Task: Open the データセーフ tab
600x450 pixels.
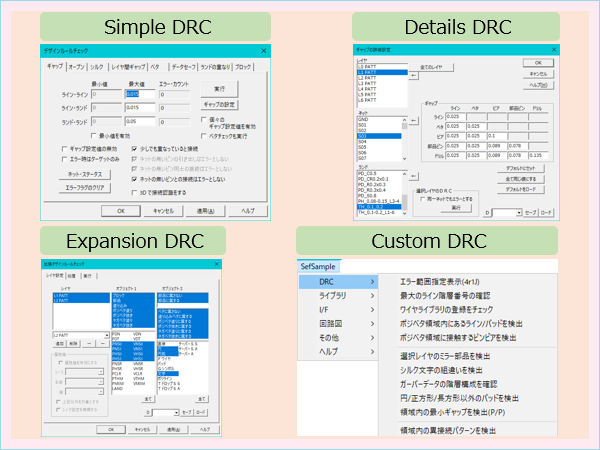Action: [x=181, y=66]
